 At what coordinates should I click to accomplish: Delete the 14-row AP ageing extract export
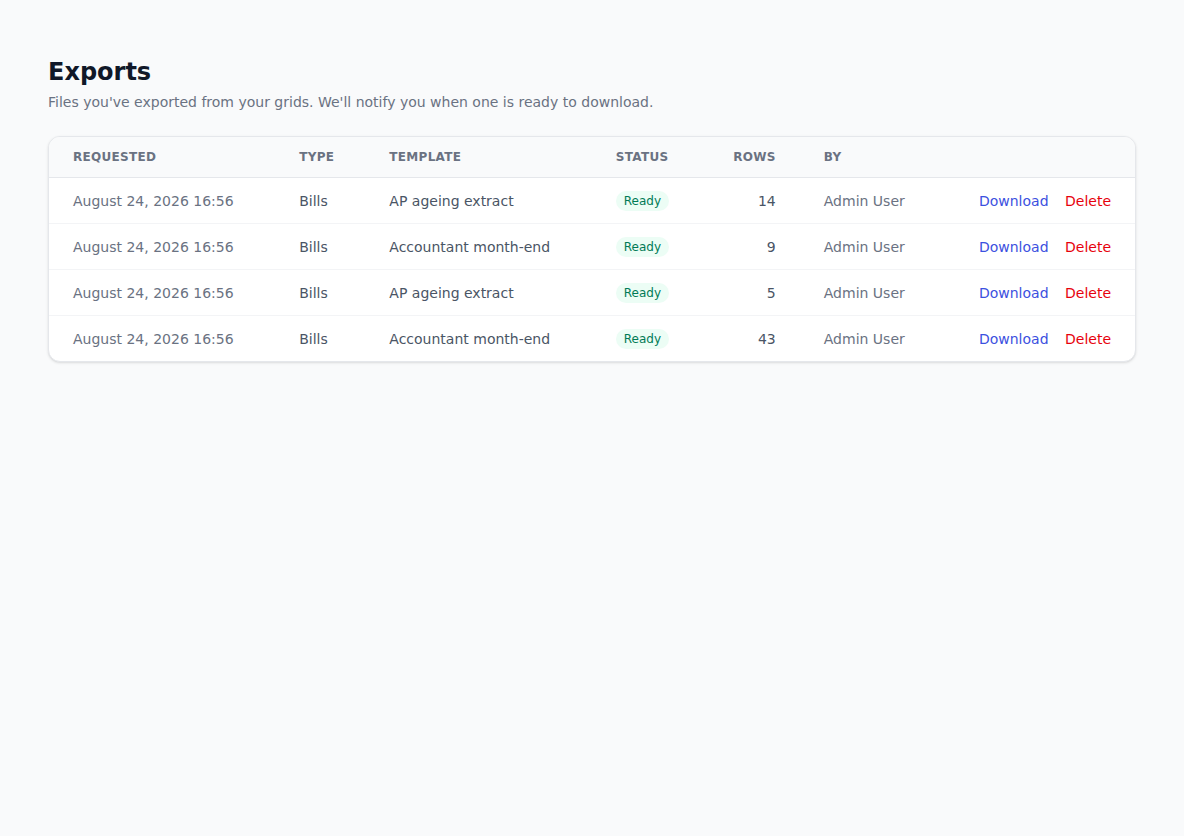(x=1087, y=201)
